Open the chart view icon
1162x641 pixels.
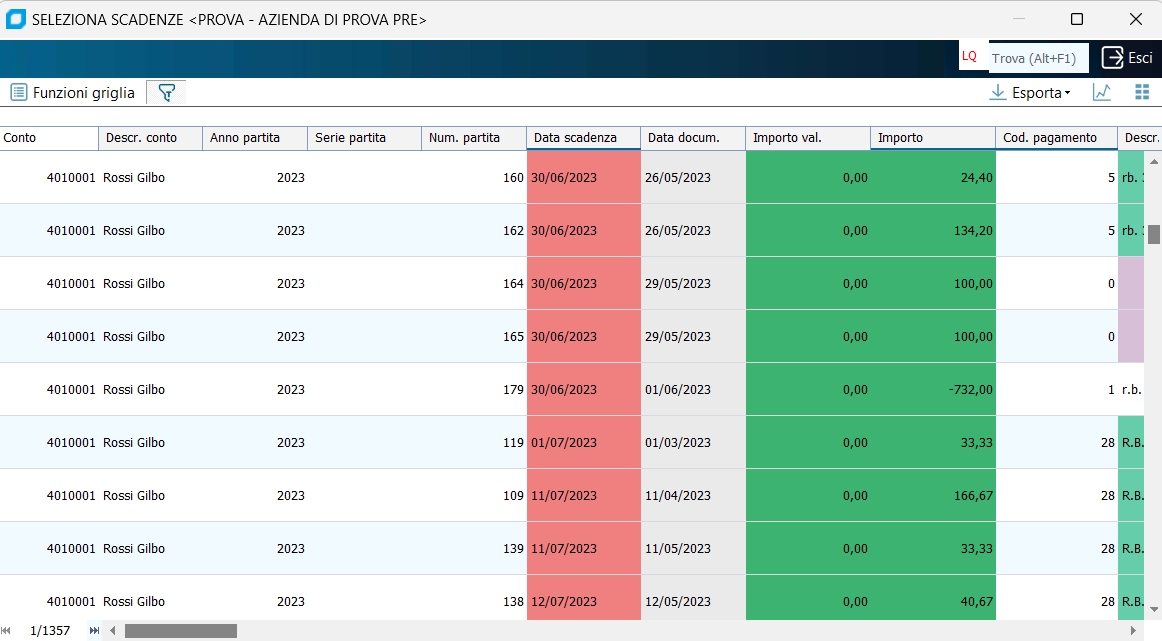pyautogui.click(x=1102, y=92)
